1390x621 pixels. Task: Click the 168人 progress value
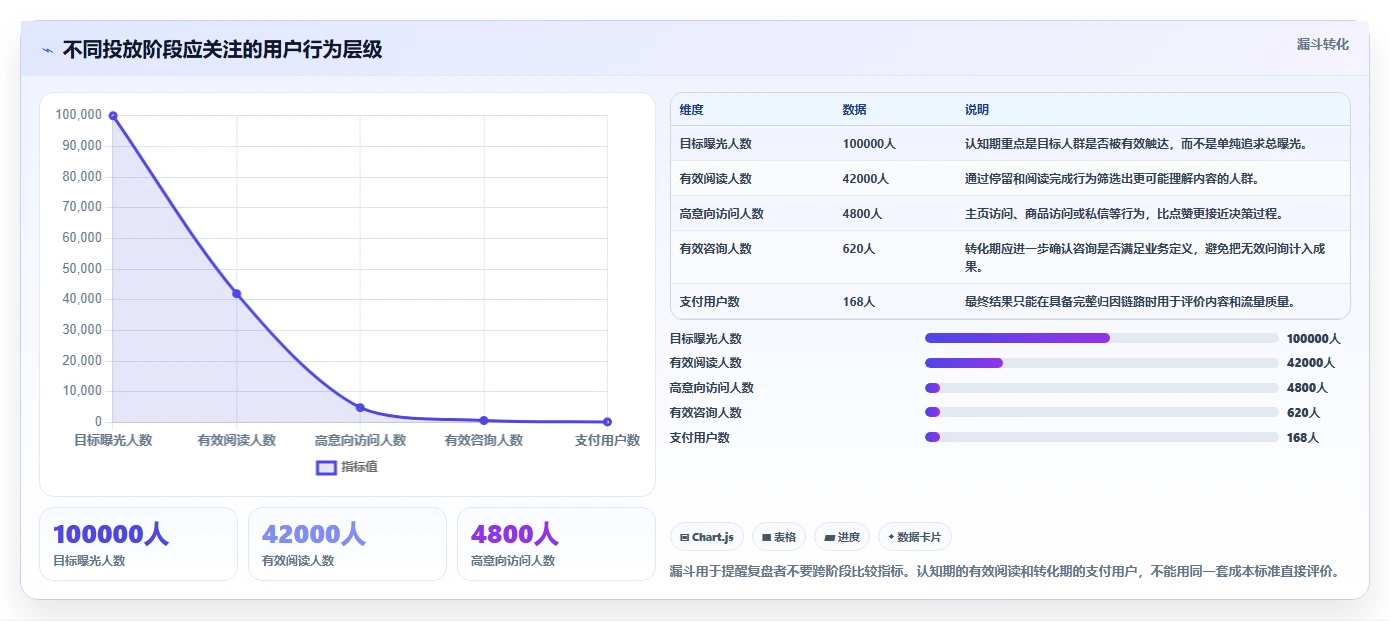point(1303,438)
